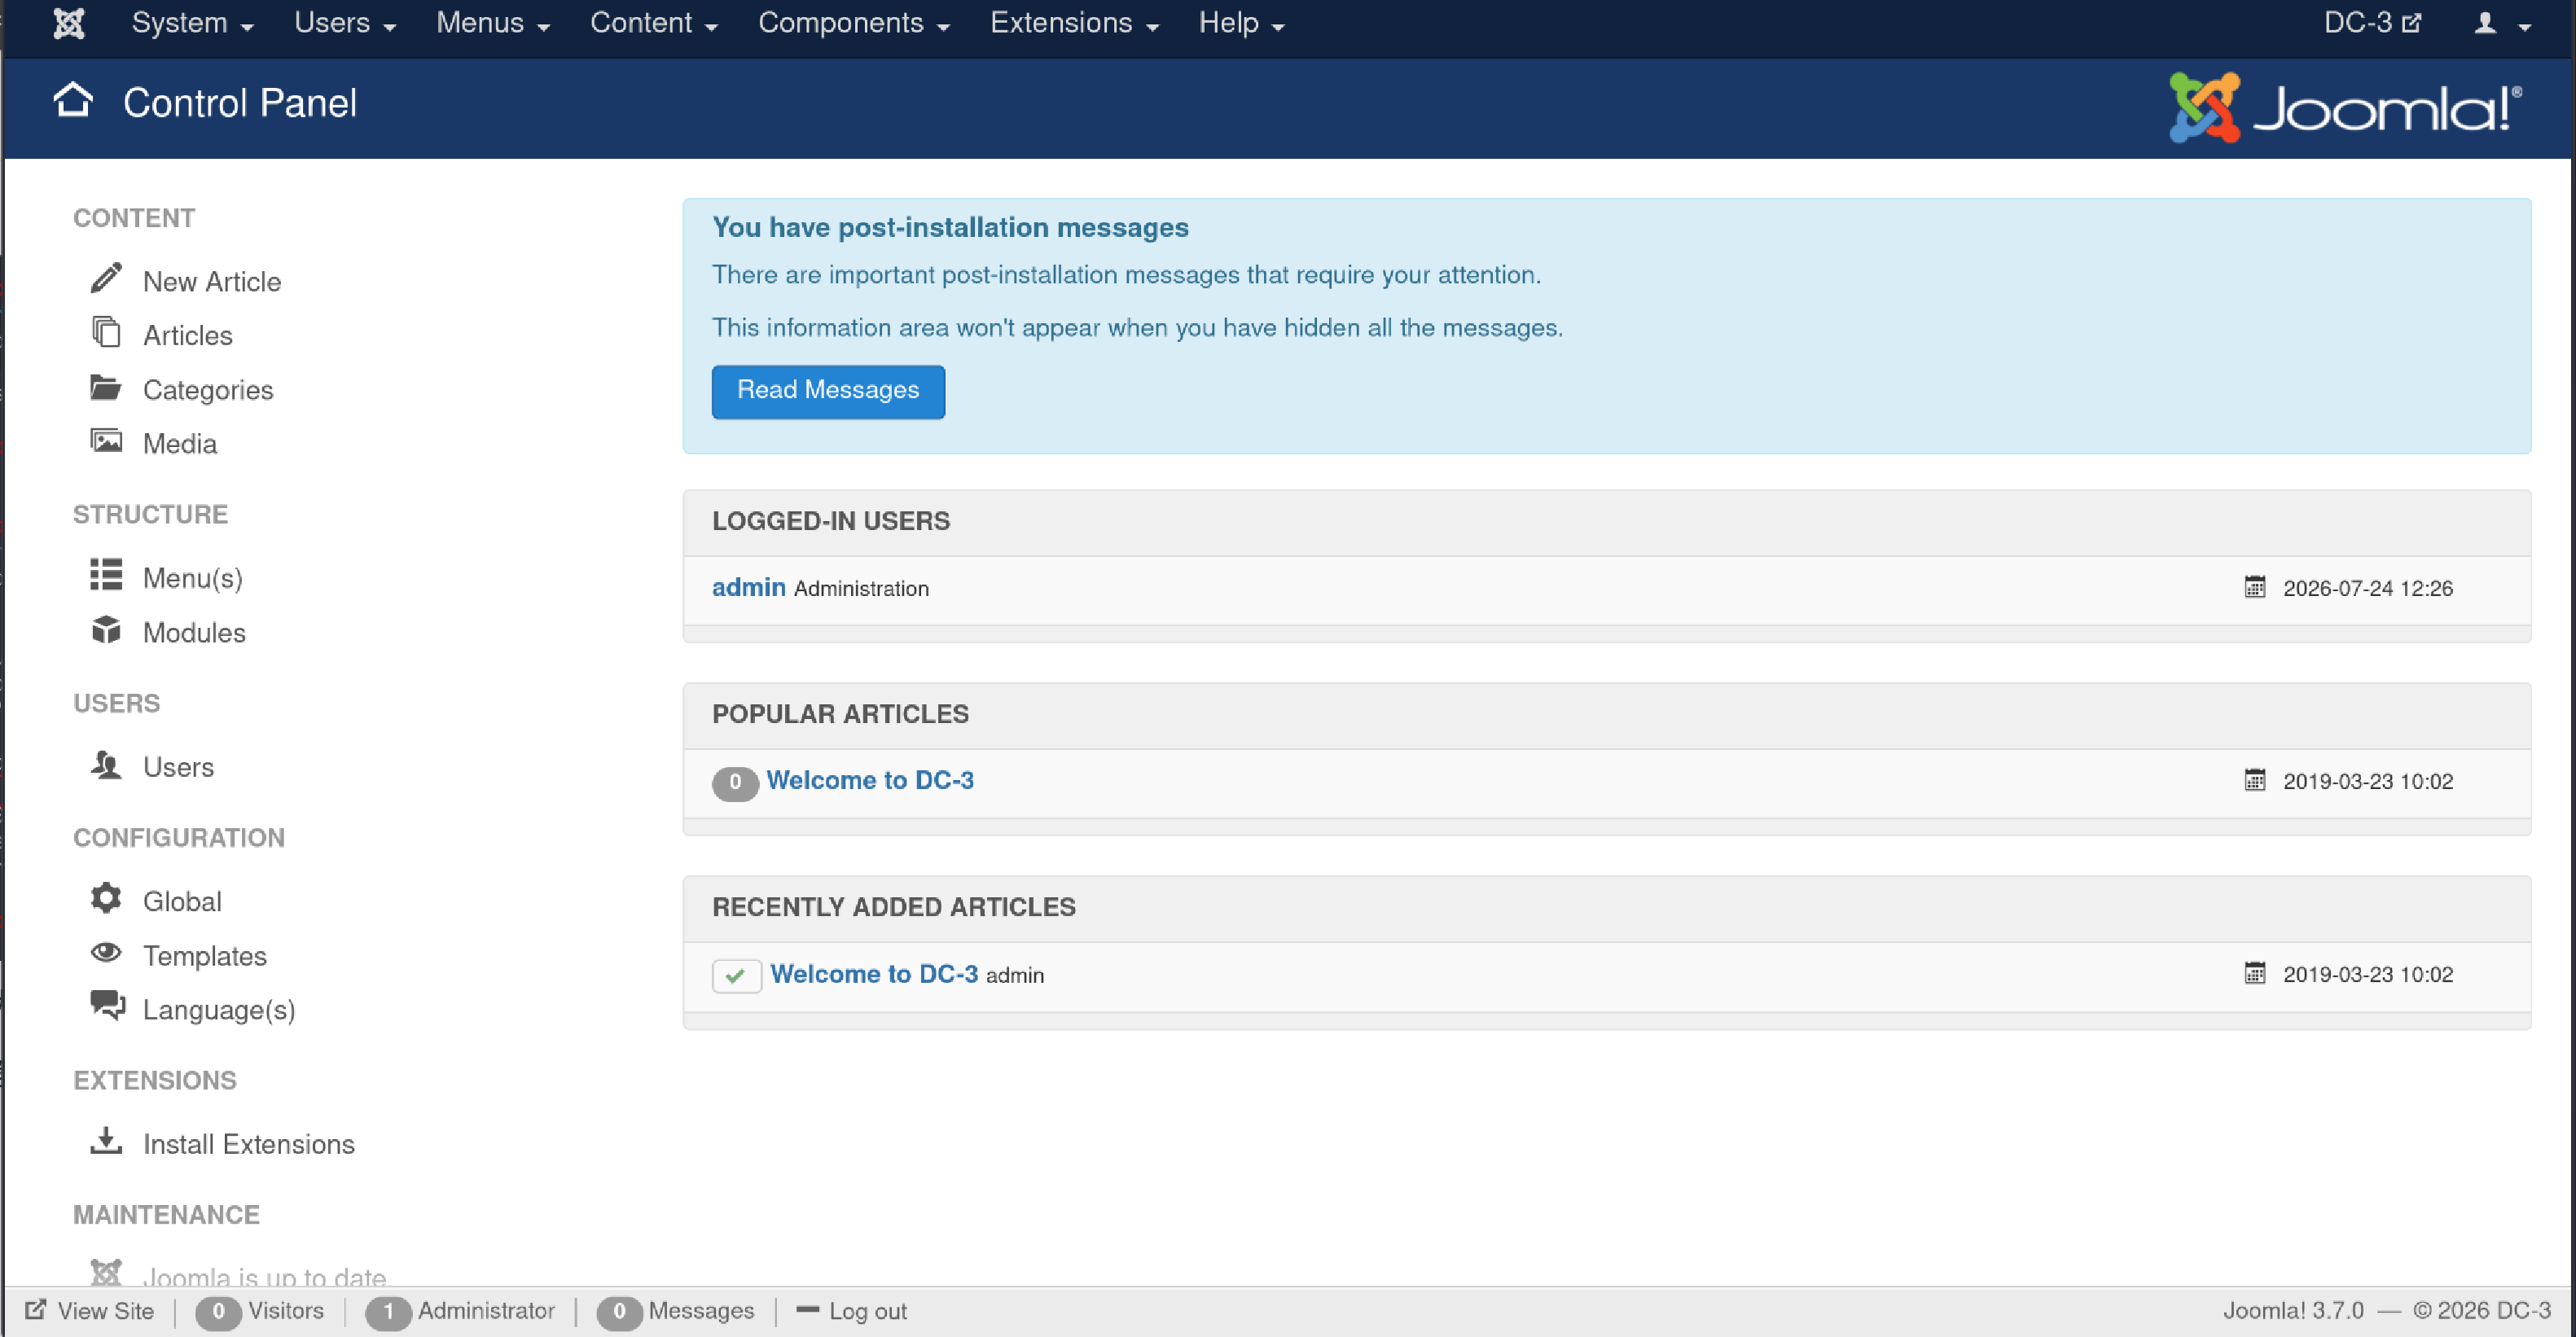Click the green published checkmark for Welcome to DC-3
Screen dimensions: 2576x1337
coord(737,975)
